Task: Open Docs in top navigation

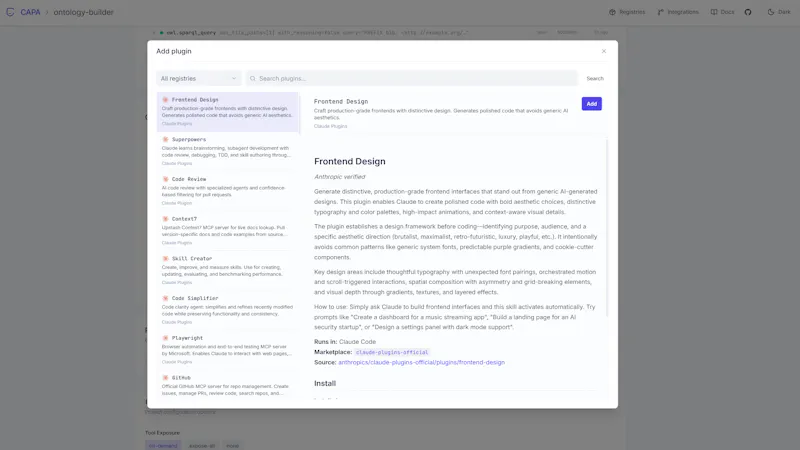Action: pos(722,12)
